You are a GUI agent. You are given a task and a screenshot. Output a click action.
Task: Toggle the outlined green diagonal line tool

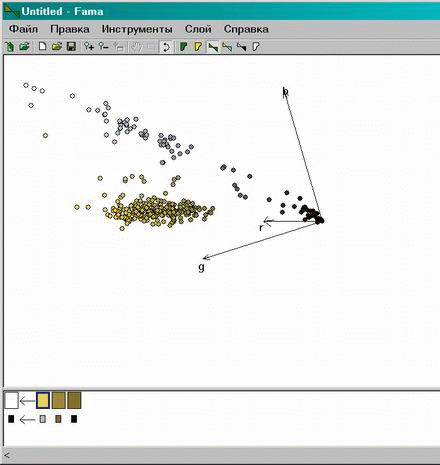tap(227, 47)
